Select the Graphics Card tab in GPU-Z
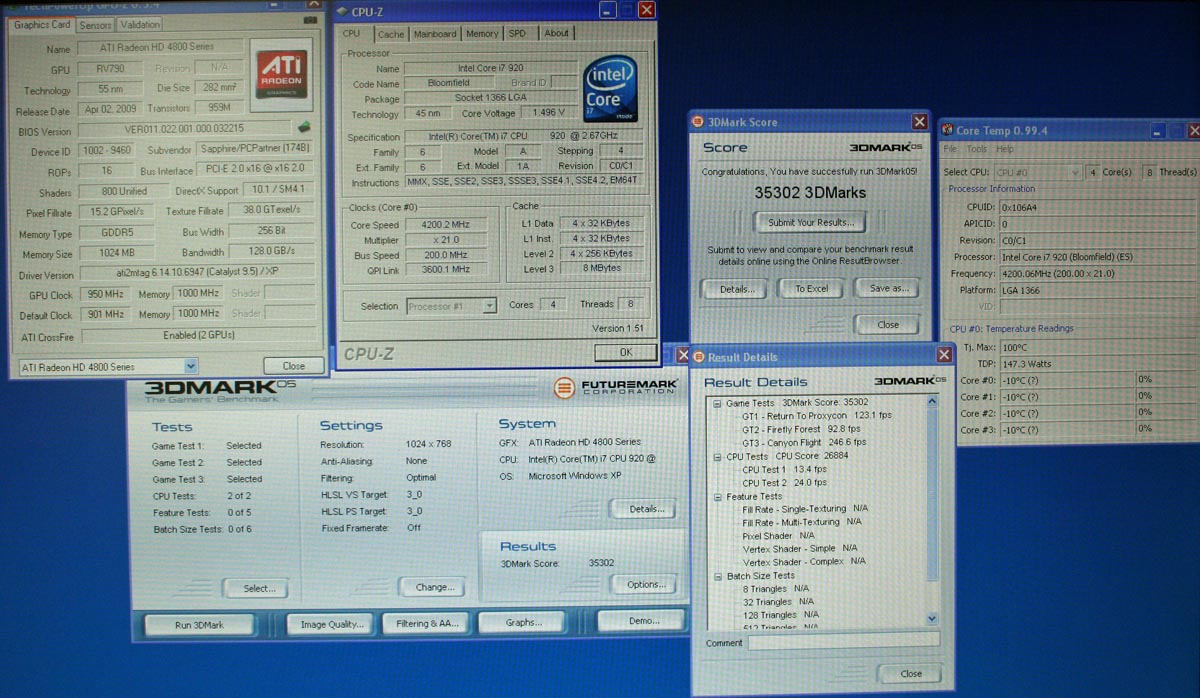The image size is (1200, 698). pos(41,24)
